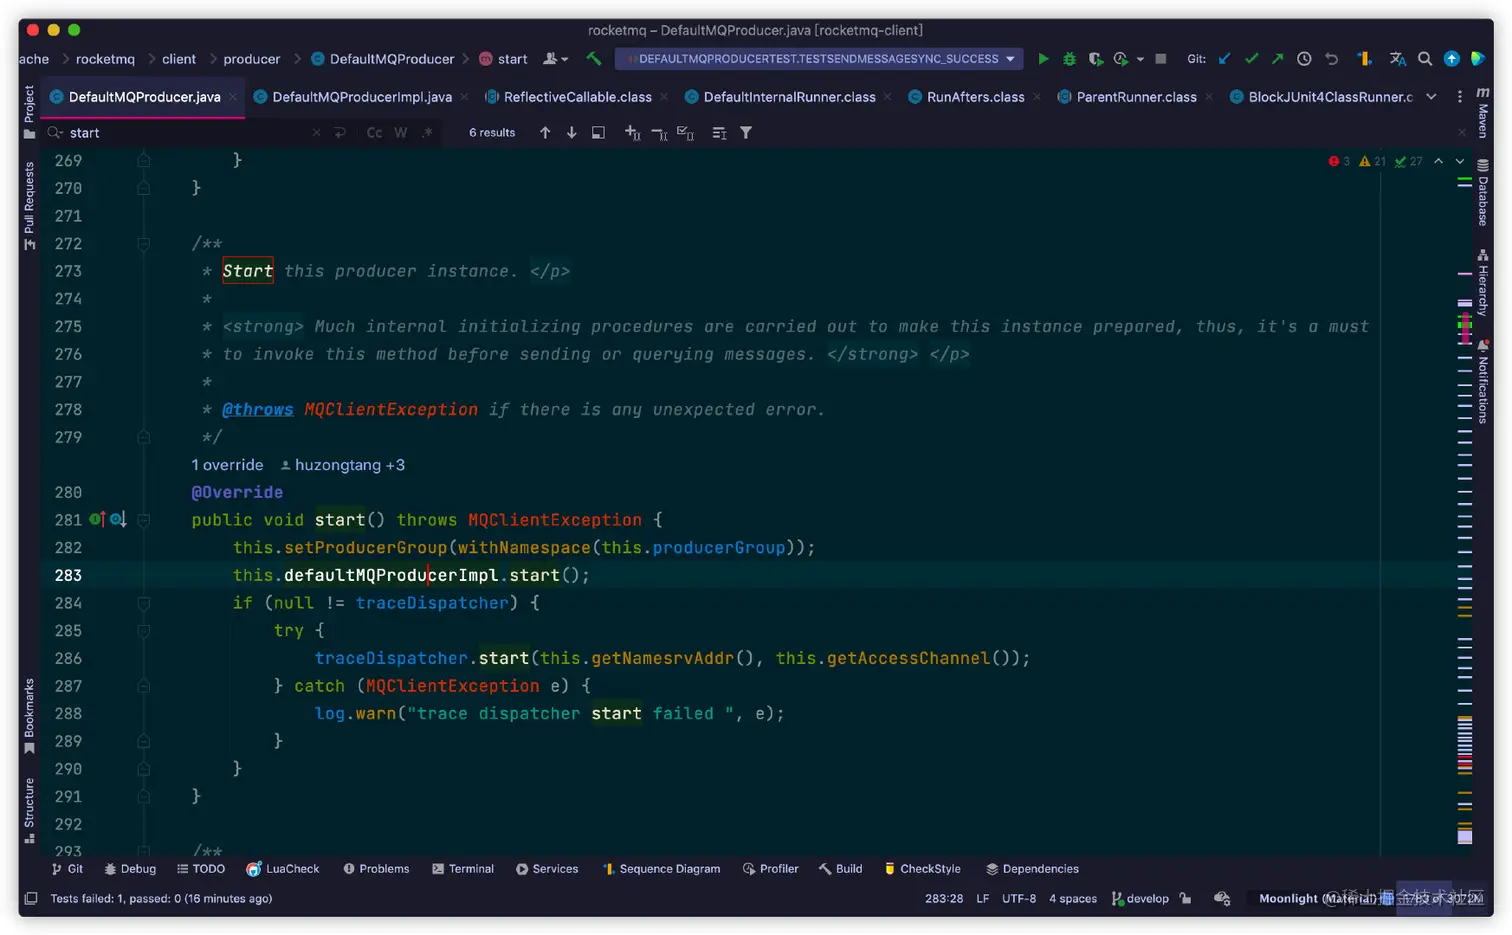The image size is (1512, 935).
Task: Push commits with Git arrow
Action: coord(1277,59)
